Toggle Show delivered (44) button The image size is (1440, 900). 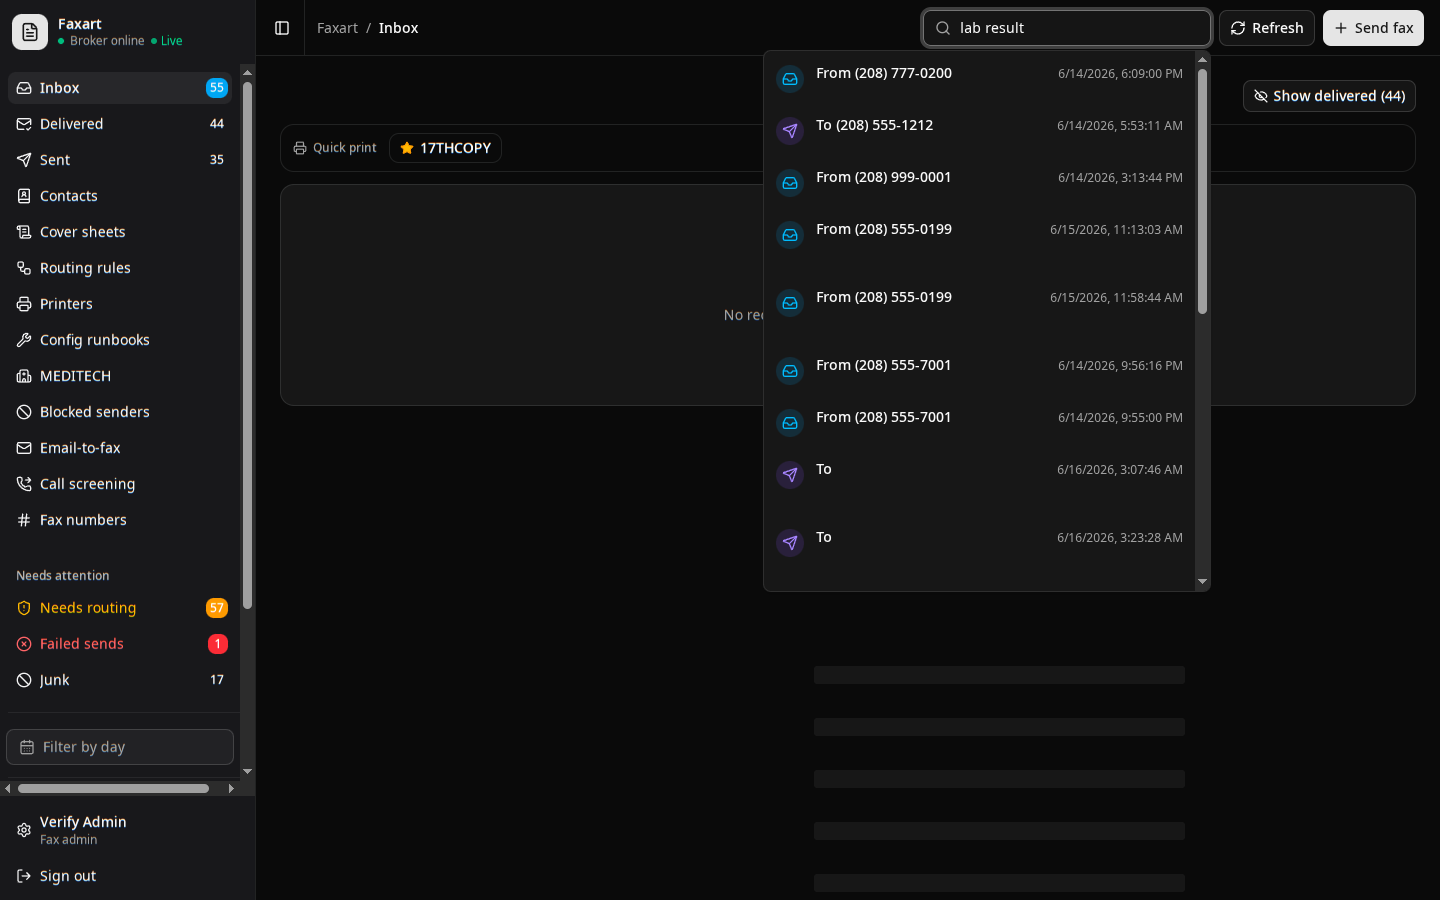pos(1329,96)
